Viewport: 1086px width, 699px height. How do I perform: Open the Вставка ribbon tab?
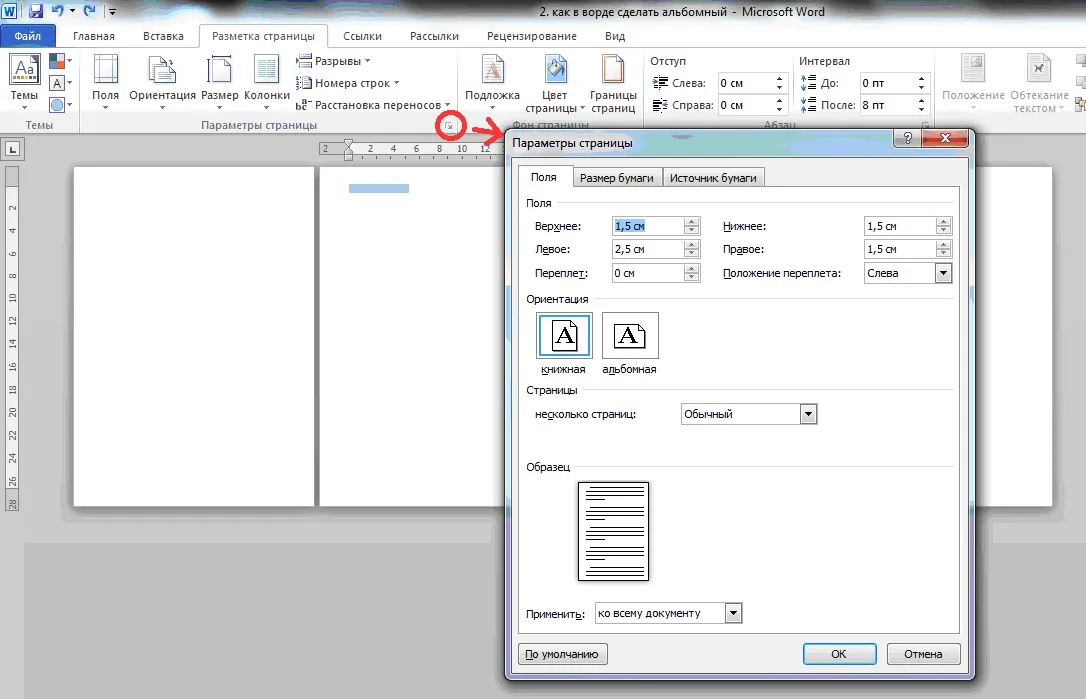(x=163, y=36)
